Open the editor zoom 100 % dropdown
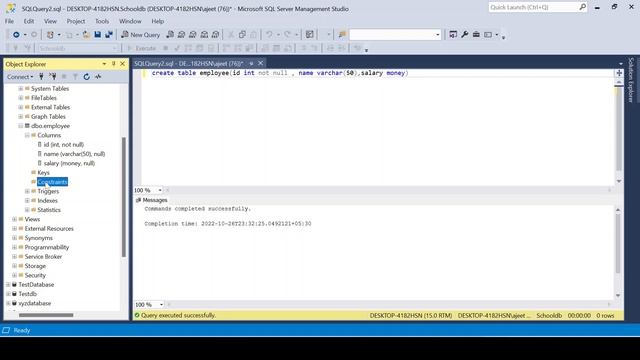 tap(160, 190)
